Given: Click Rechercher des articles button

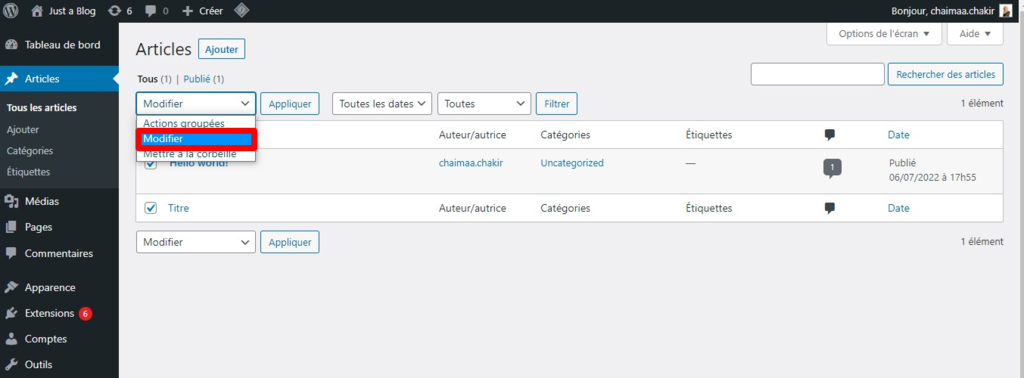Looking at the screenshot, I should 946,74.
